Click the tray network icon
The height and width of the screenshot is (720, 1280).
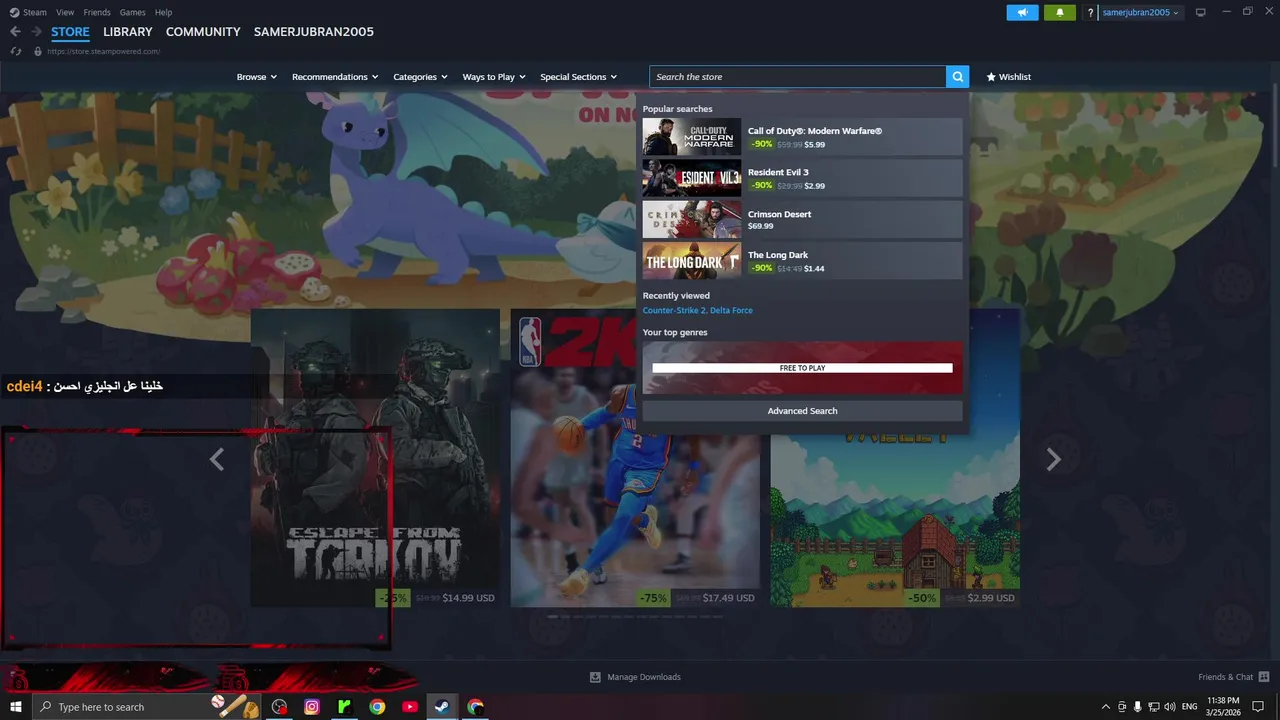click(x=1153, y=707)
